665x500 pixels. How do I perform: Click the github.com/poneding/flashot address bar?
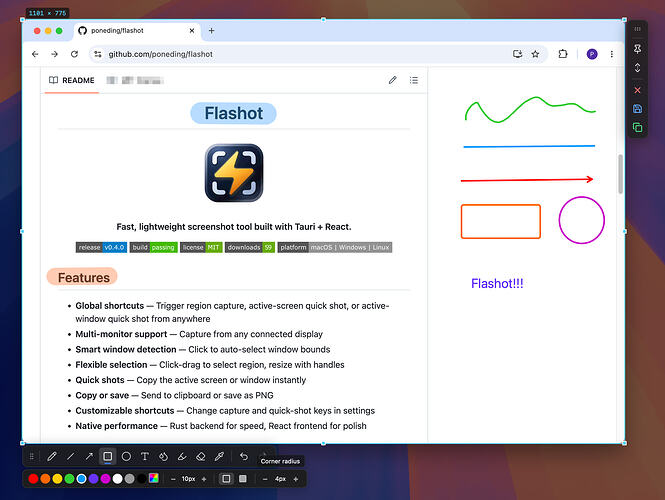[318, 54]
